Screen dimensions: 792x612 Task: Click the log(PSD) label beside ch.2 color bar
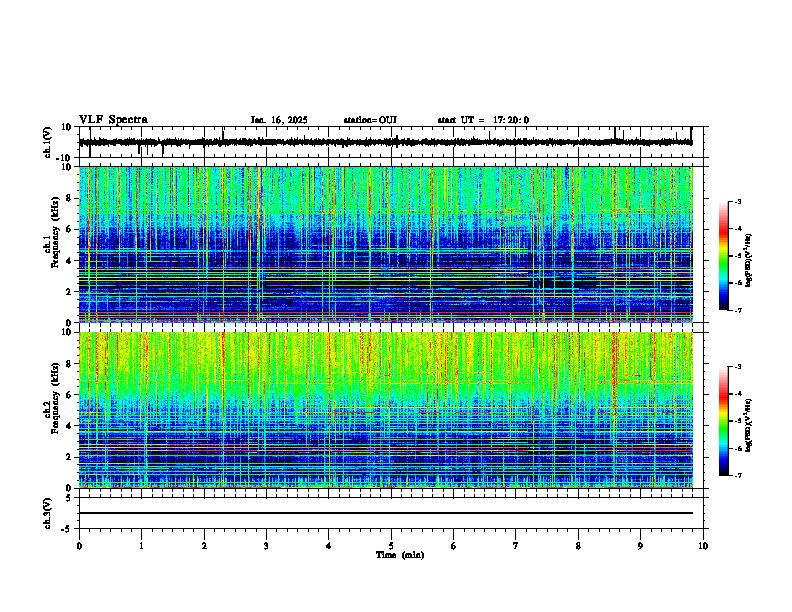(749, 425)
